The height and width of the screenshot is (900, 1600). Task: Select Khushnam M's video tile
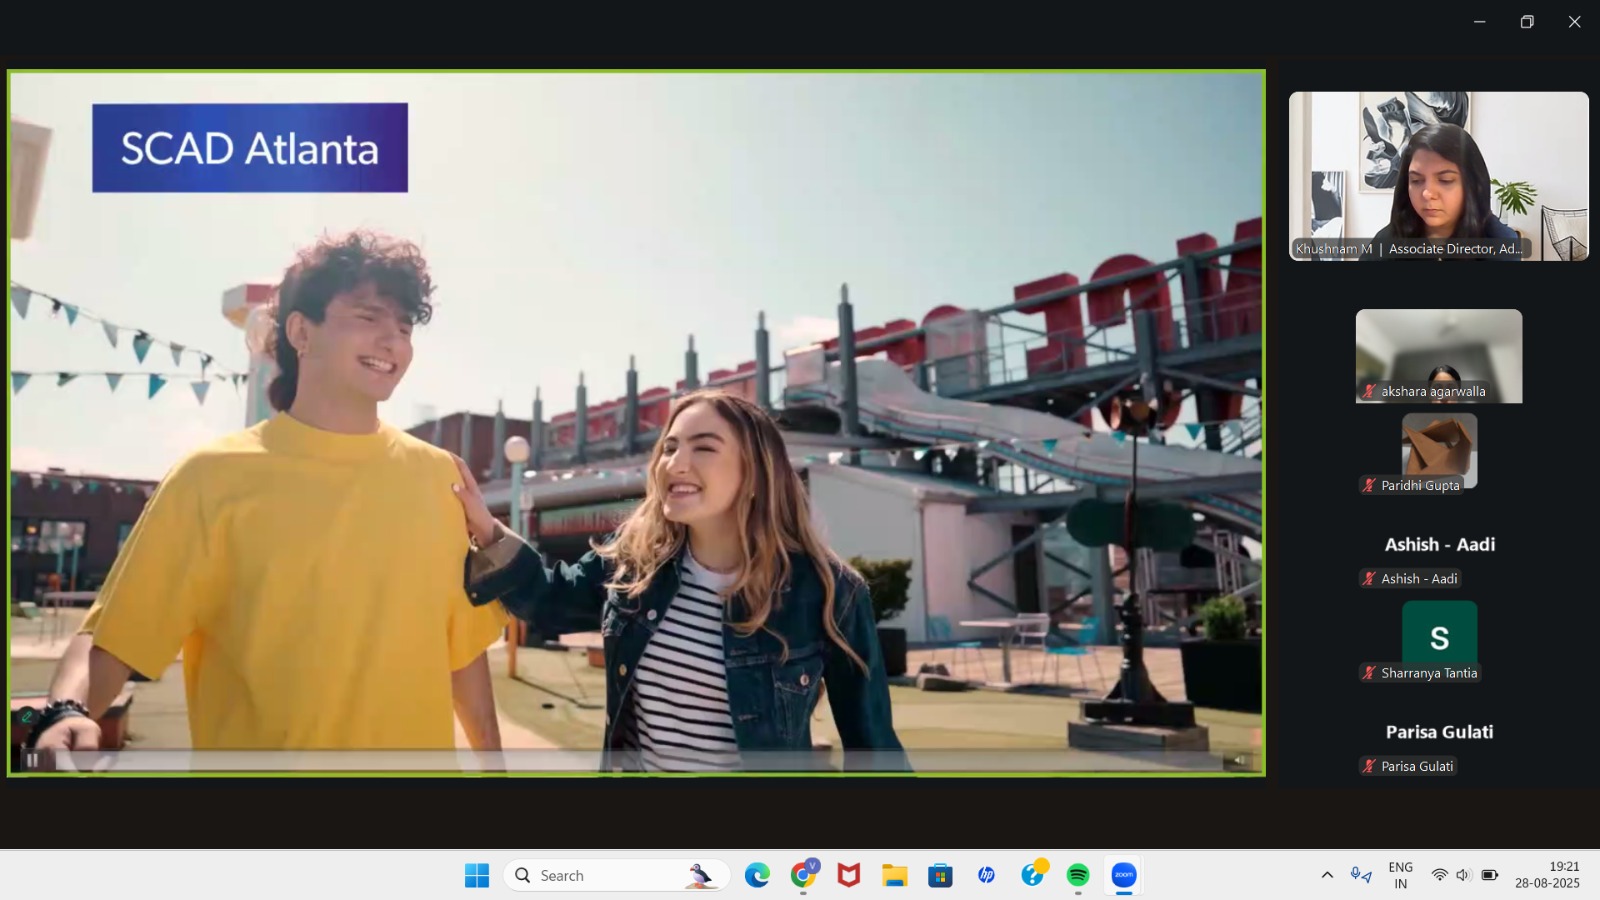pyautogui.click(x=1438, y=176)
